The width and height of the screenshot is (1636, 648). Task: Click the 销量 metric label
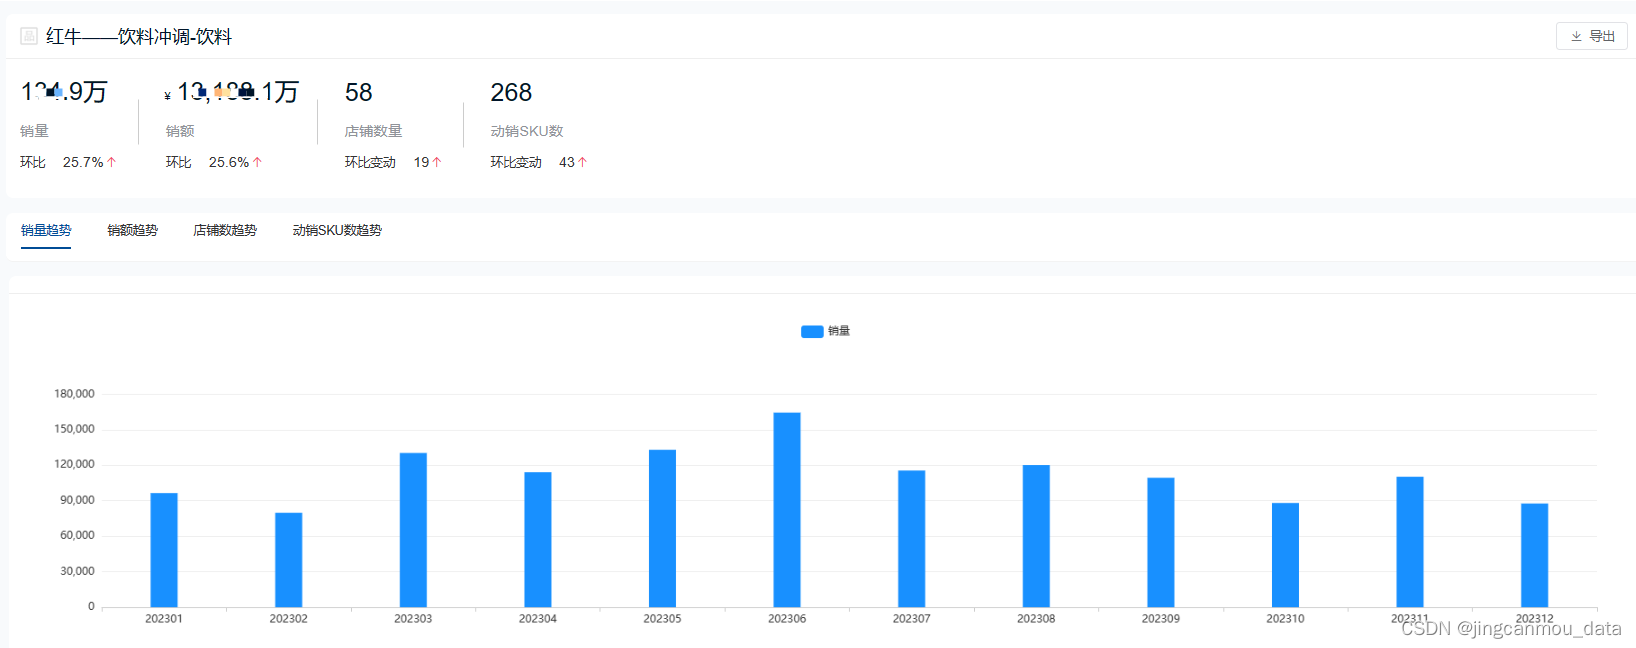pyautogui.click(x=34, y=131)
